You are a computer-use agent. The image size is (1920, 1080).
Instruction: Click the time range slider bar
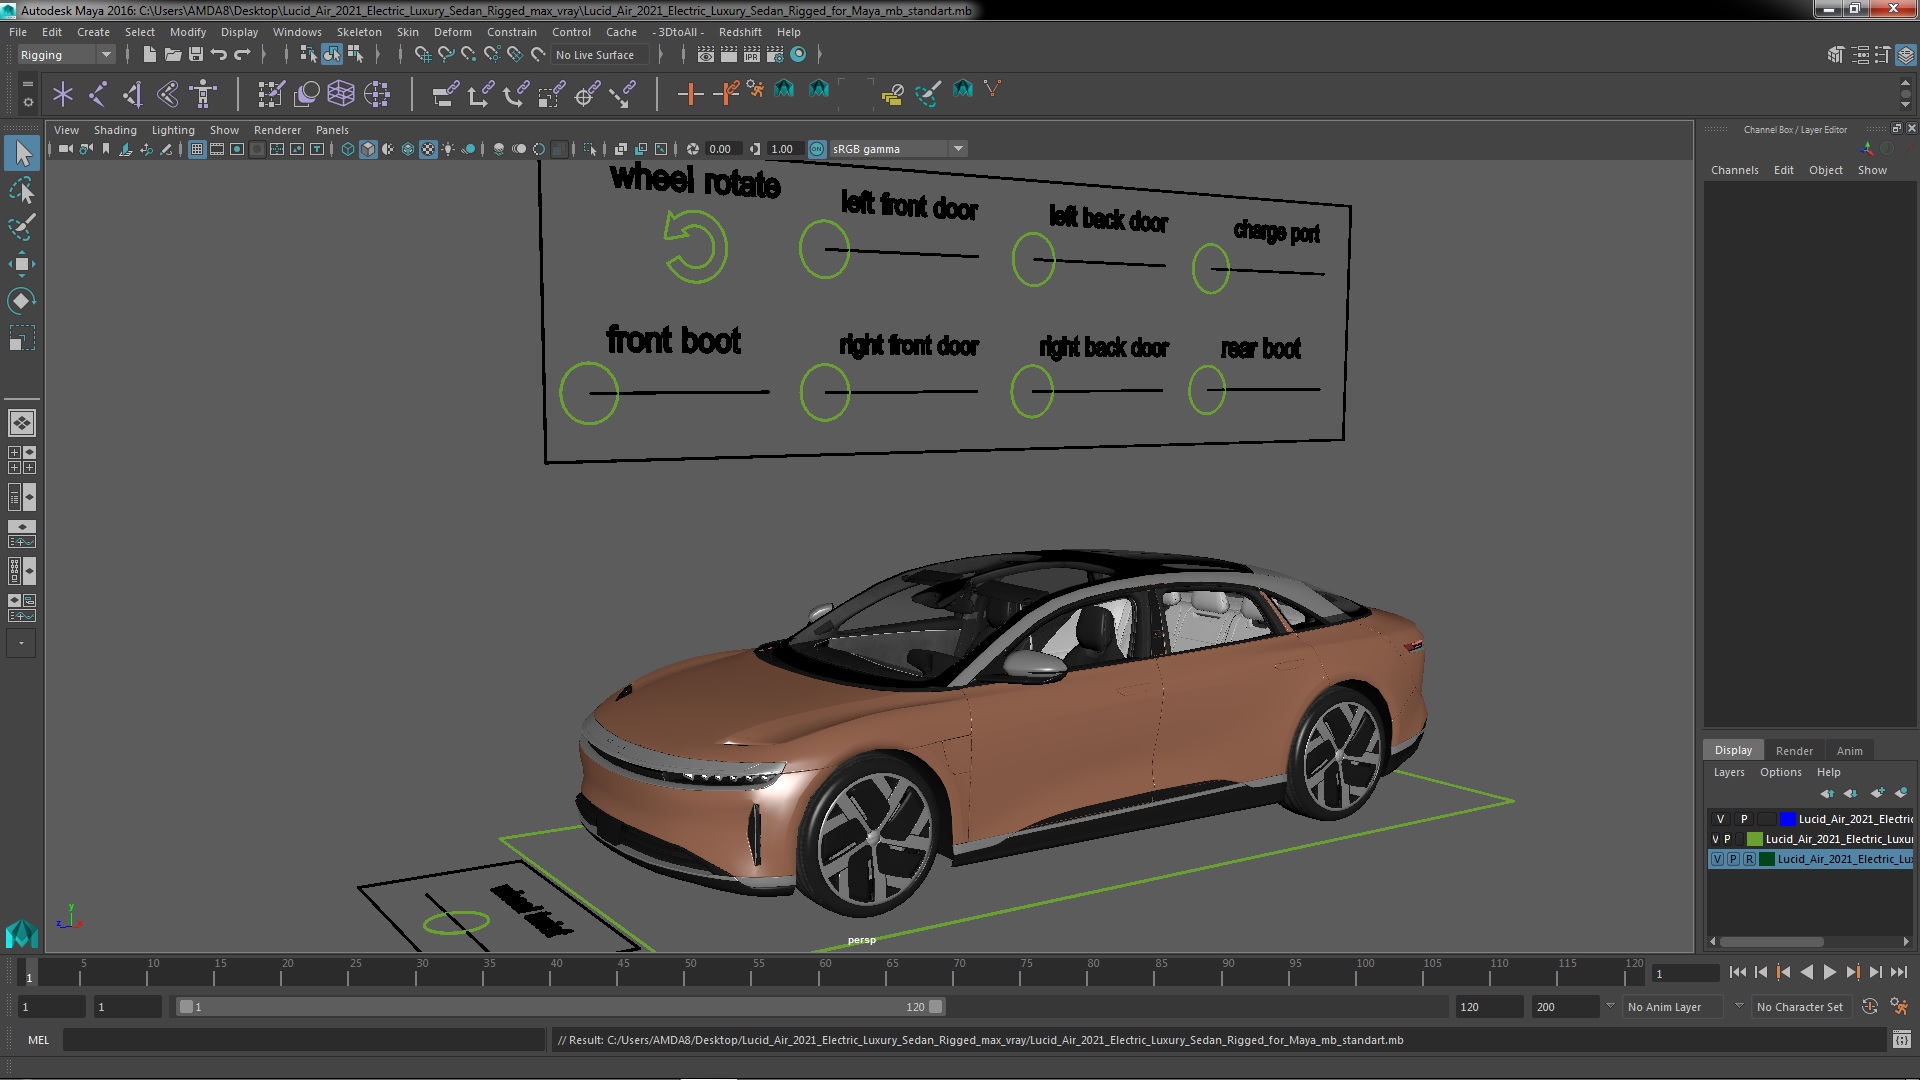coord(560,1007)
